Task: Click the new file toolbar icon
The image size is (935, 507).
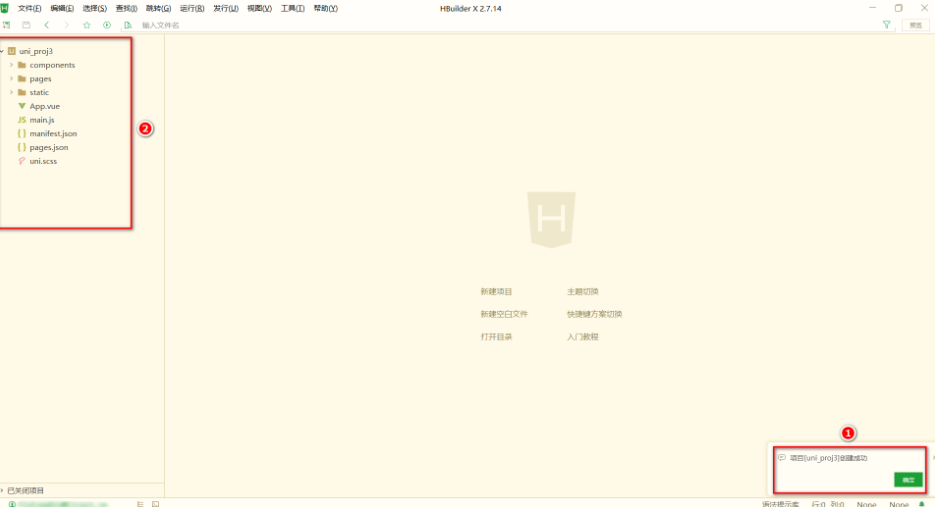Action: [7, 25]
